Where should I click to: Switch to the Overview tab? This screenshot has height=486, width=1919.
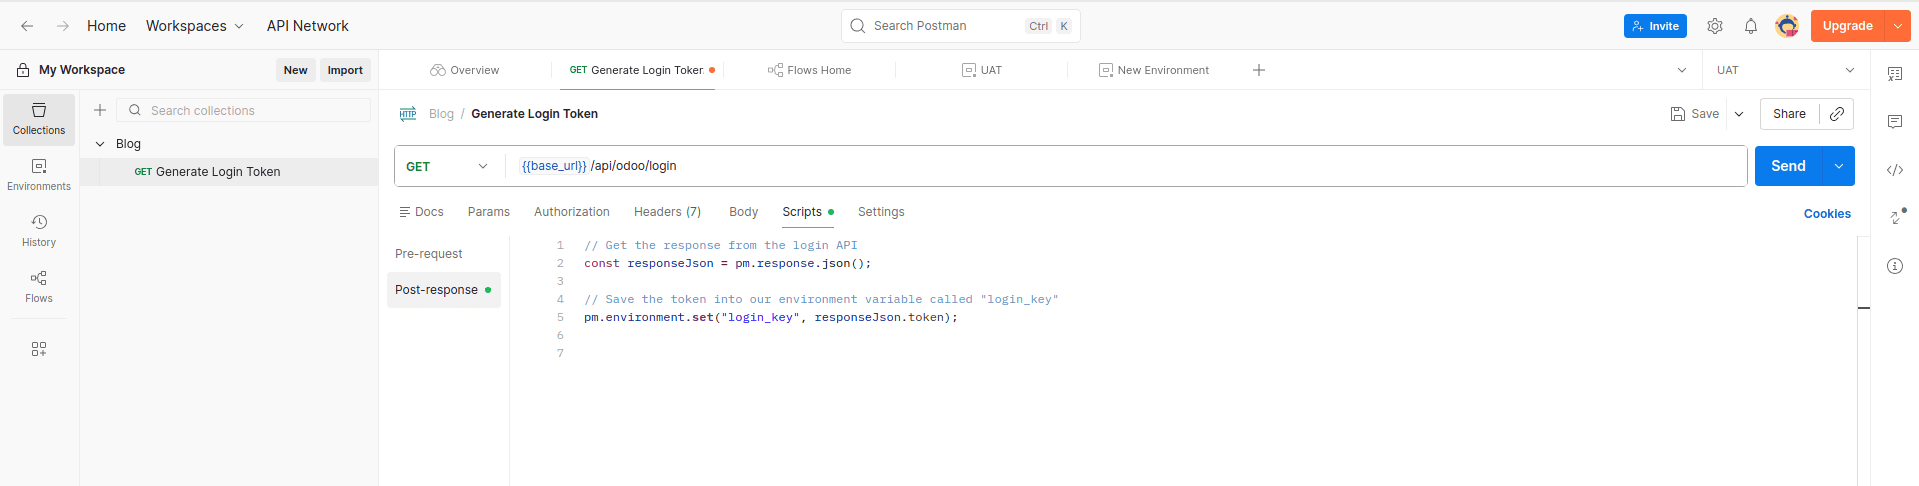[x=465, y=70]
